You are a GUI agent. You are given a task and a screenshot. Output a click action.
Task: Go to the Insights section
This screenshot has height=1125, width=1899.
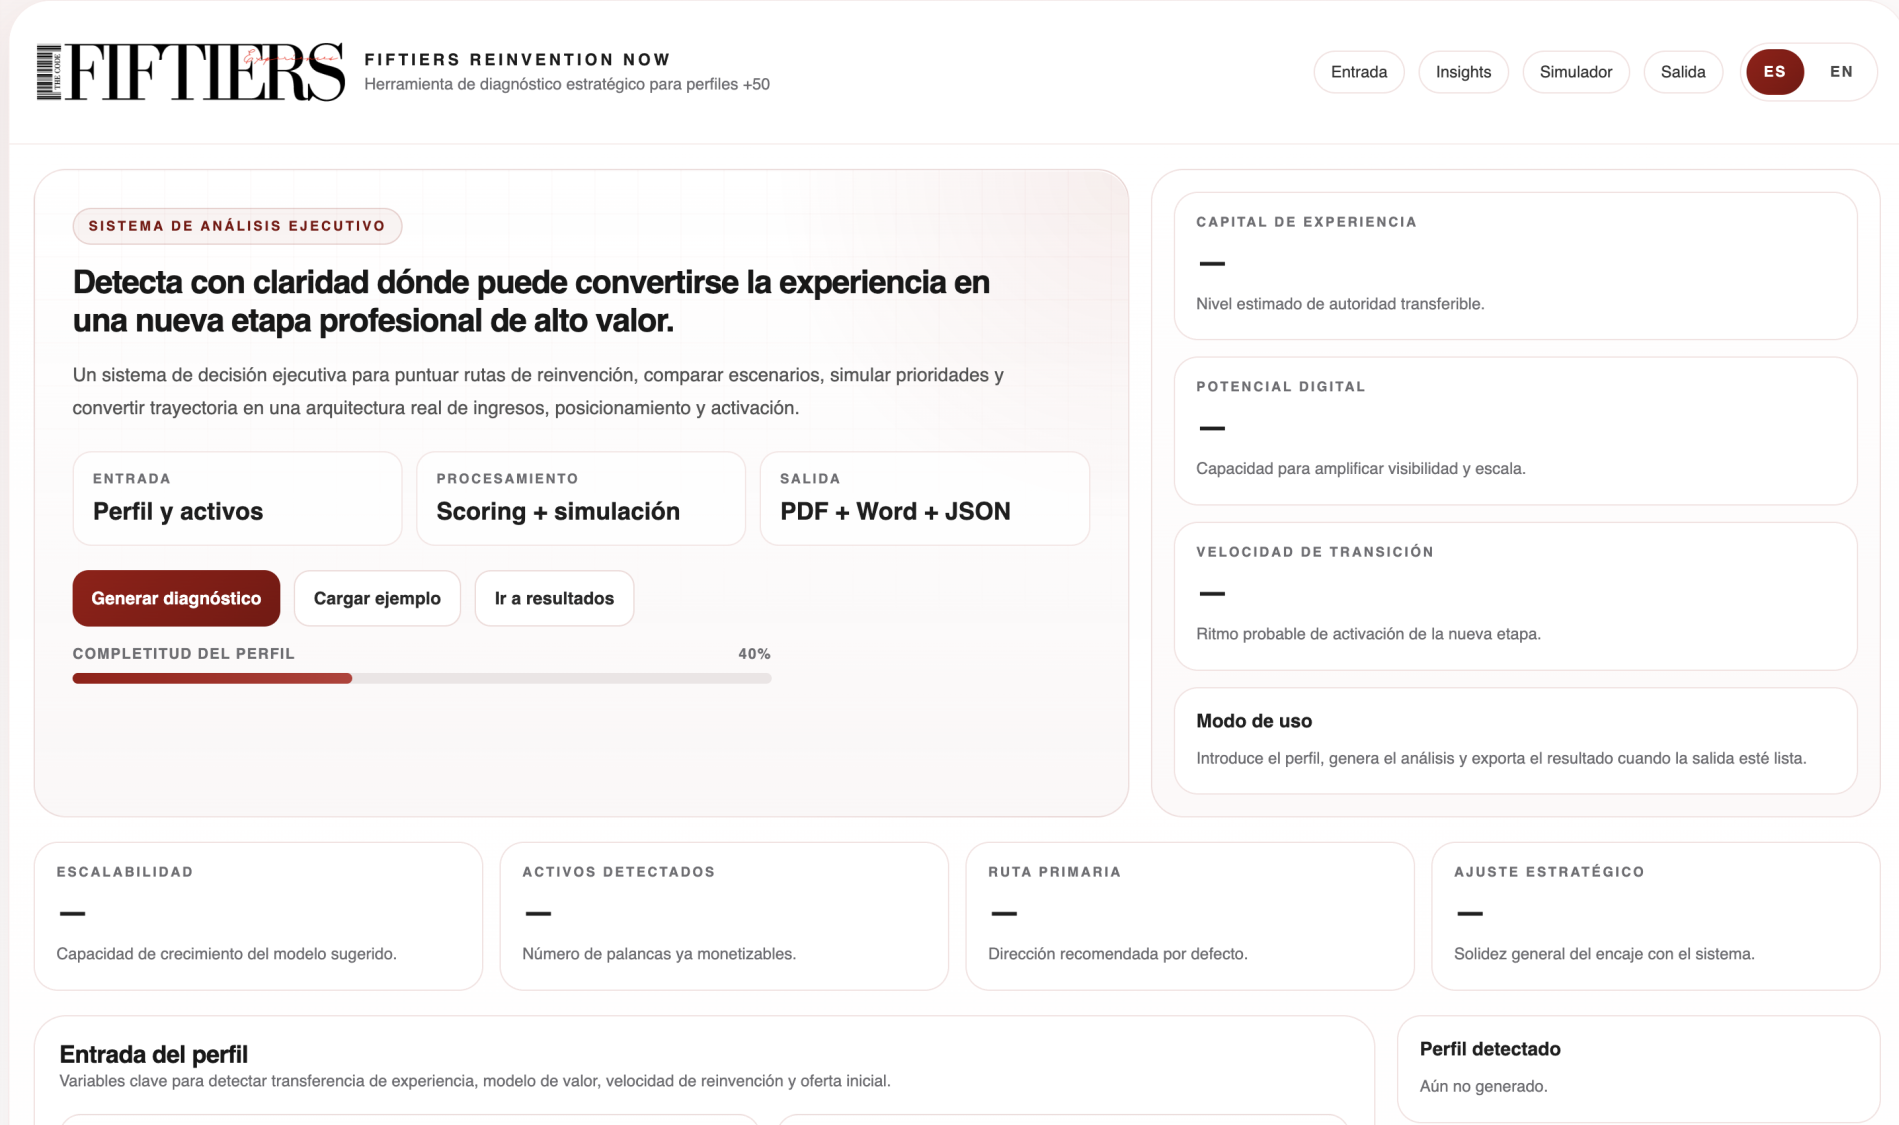(x=1463, y=72)
